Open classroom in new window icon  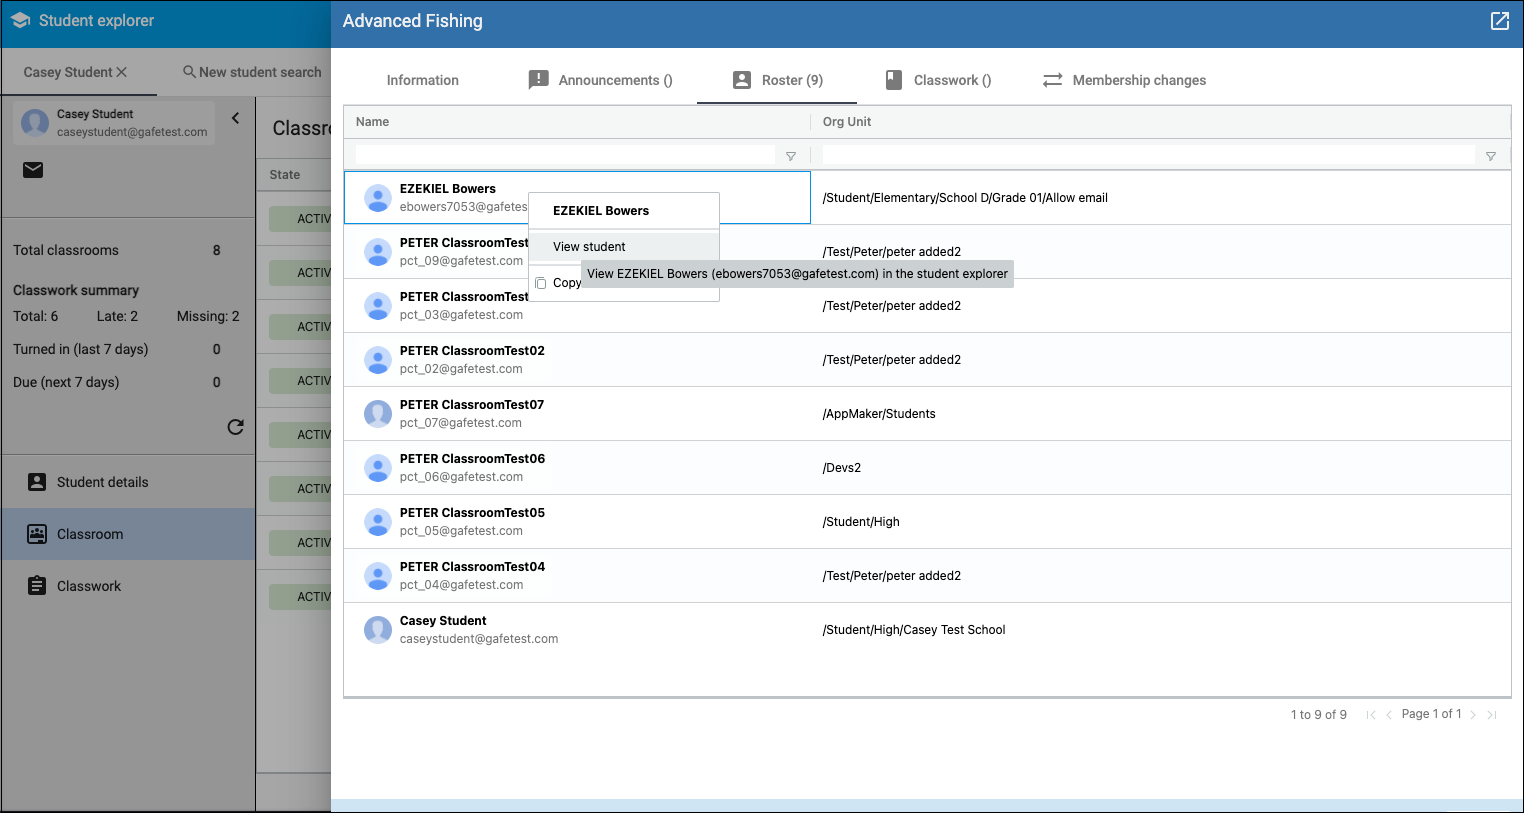(1499, 21)
